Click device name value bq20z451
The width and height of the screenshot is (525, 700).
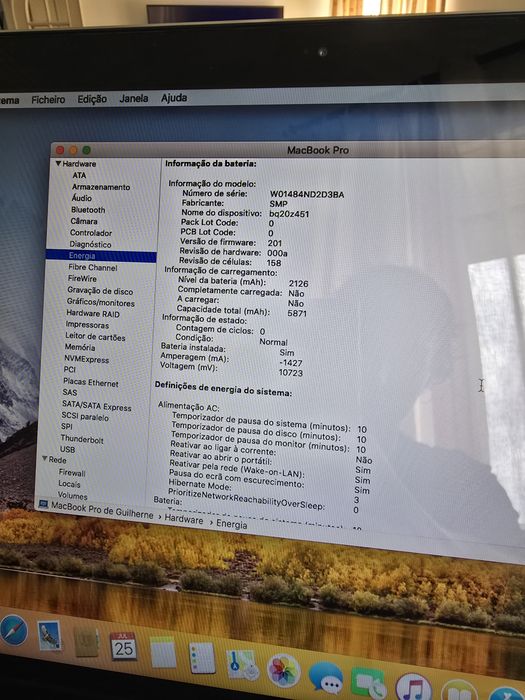(289, 214)
